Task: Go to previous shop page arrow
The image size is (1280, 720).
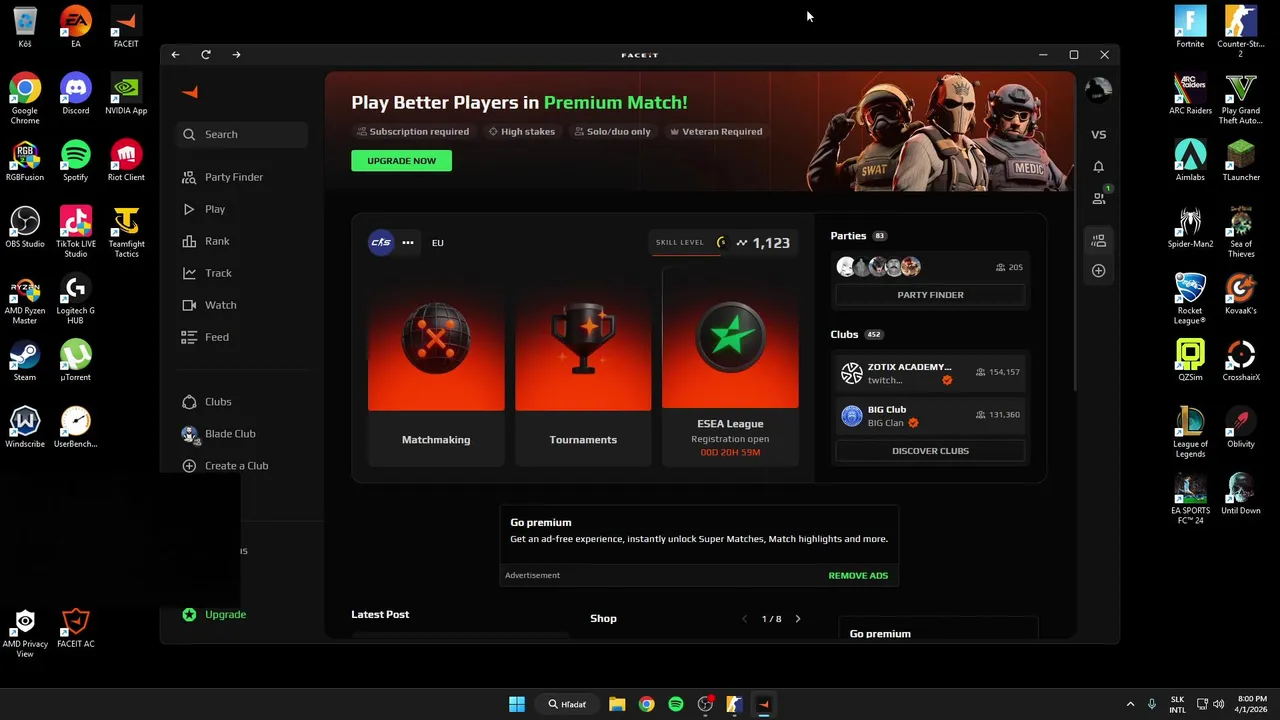Action: [x=744, y=619]
